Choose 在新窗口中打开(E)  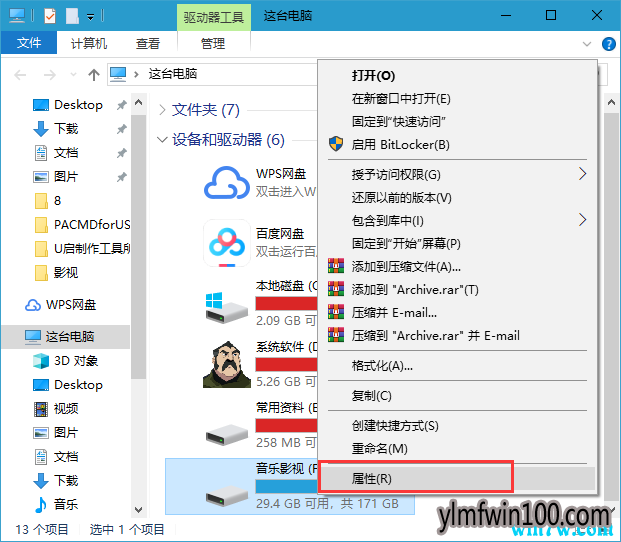point(458,99)
